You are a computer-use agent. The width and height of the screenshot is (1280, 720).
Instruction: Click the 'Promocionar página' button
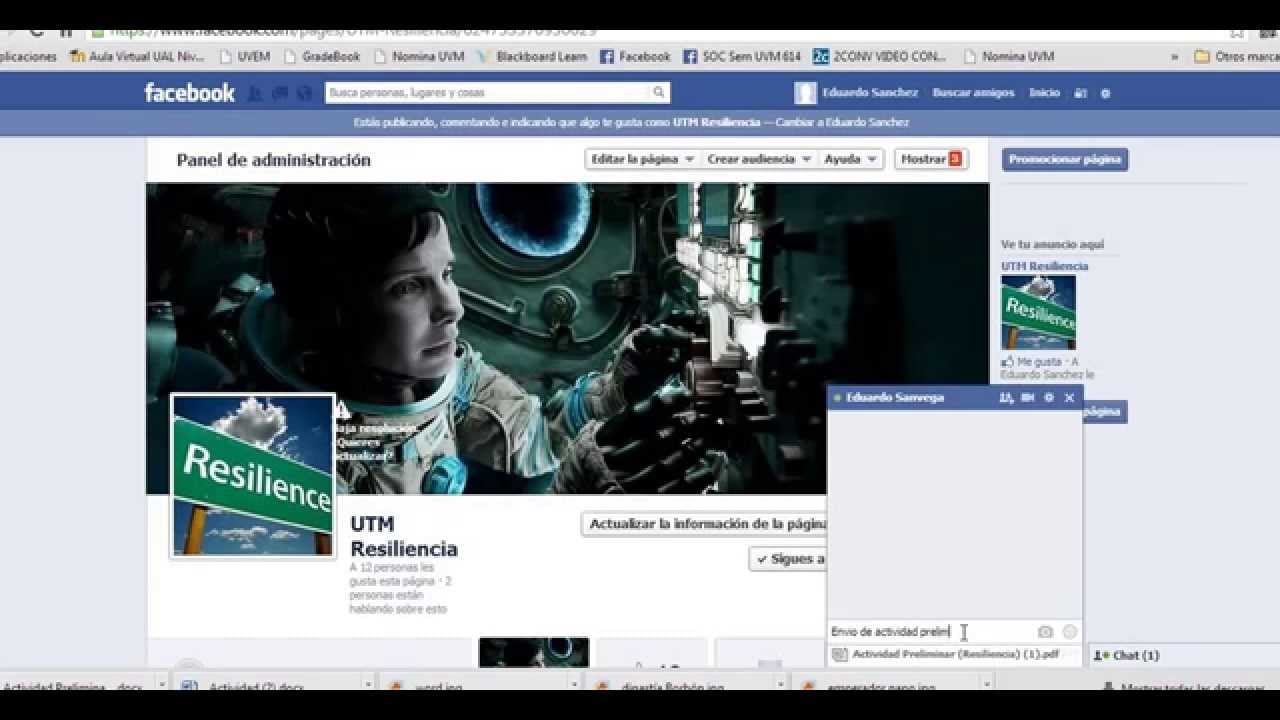[1065, 159]
